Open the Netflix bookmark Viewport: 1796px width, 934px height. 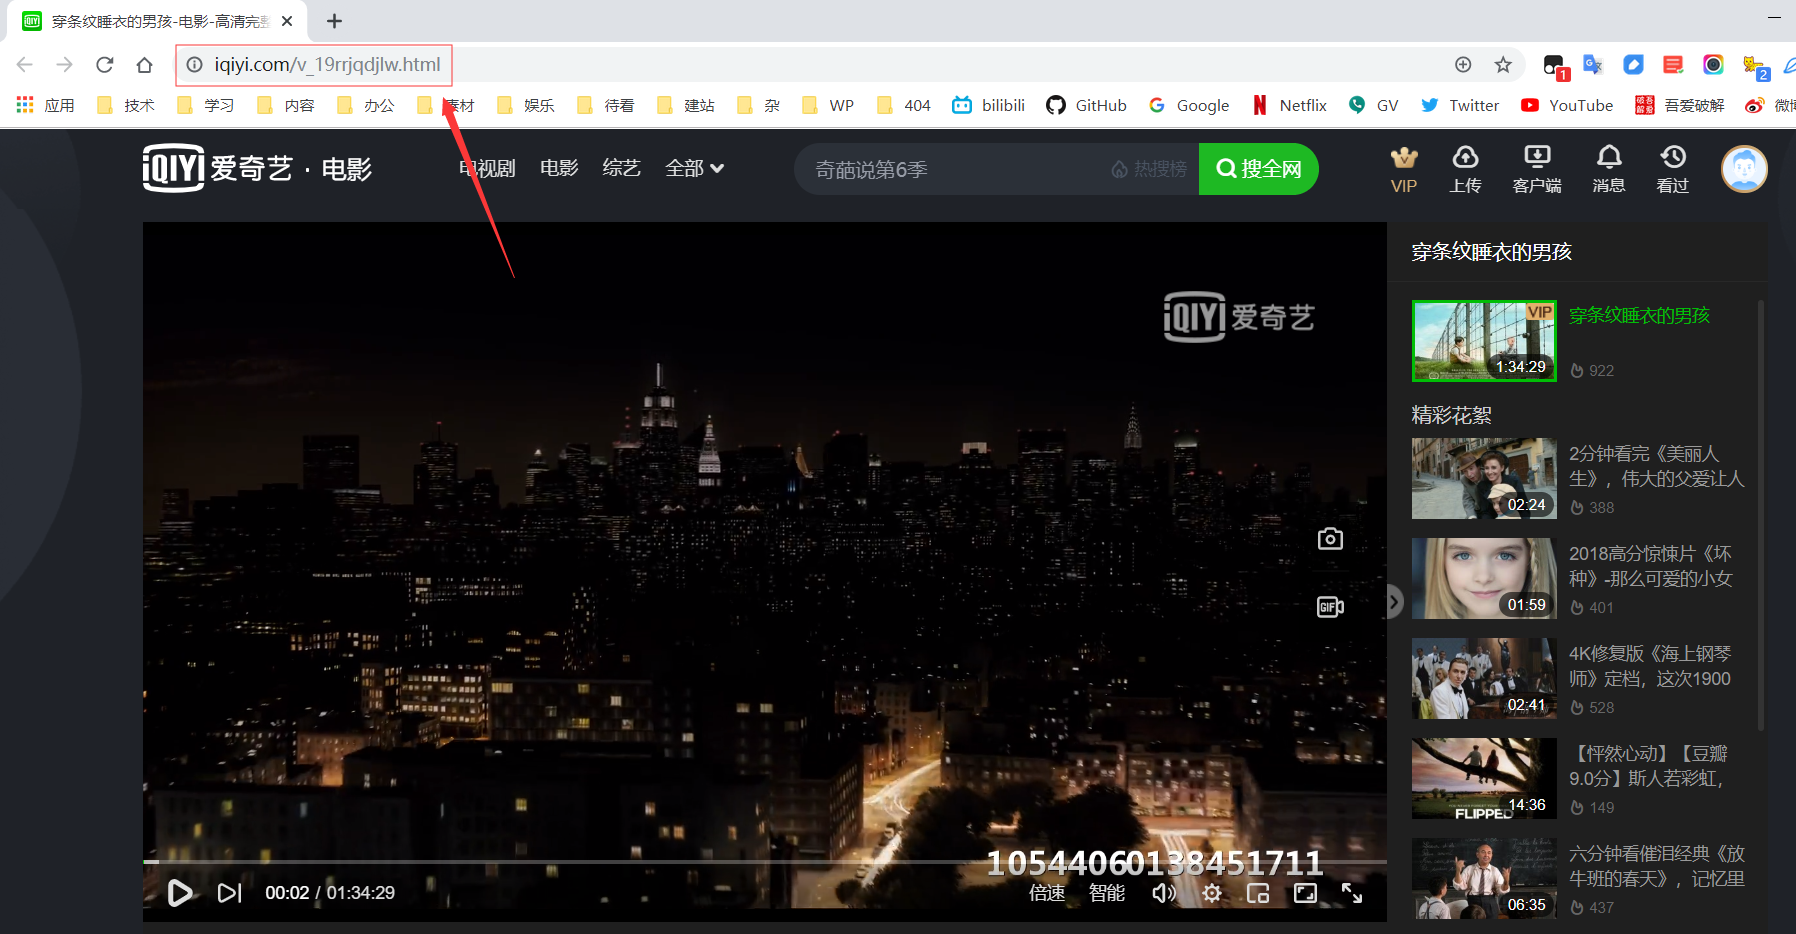pyautogui.click(x=1289, y=105)
